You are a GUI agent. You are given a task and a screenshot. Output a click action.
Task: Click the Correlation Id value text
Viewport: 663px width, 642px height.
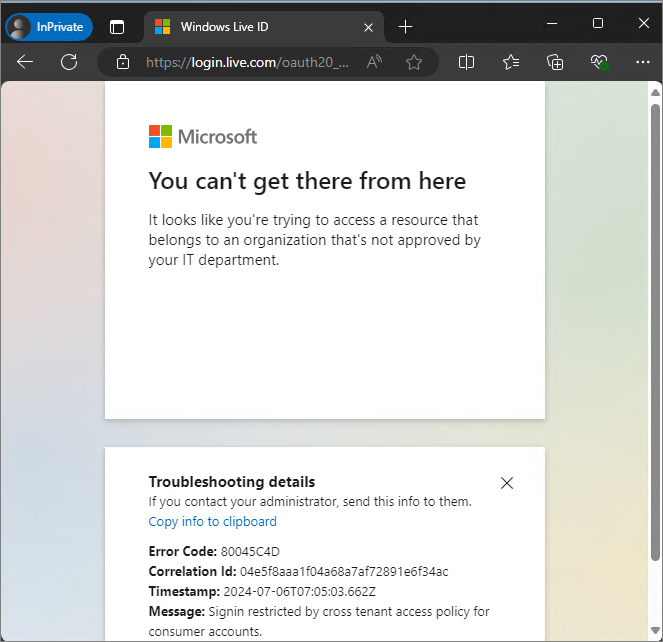point(344,571)
